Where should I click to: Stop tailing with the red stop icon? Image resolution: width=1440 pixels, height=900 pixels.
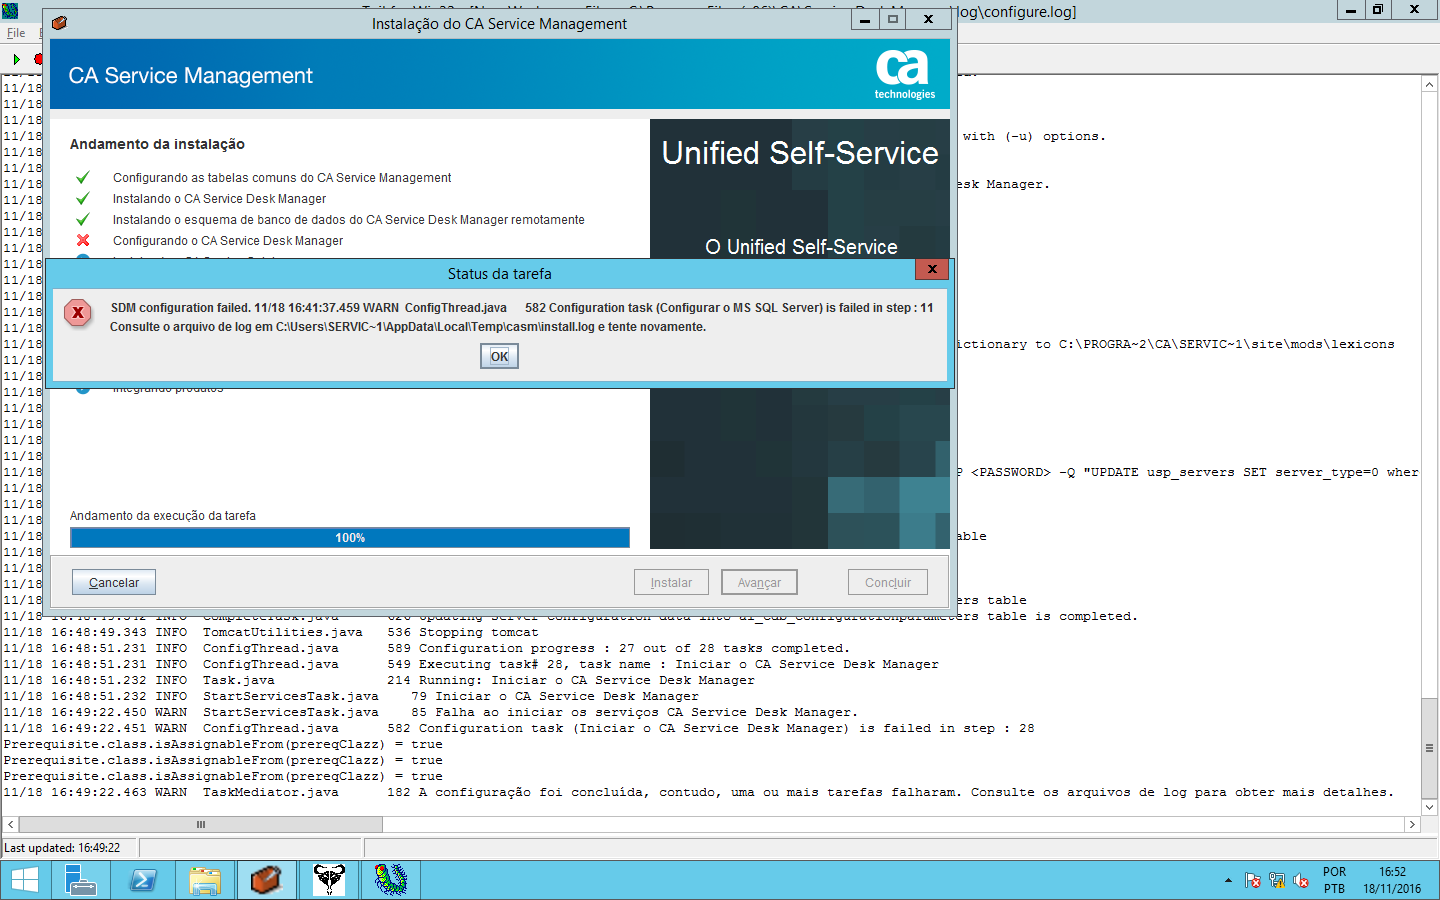pyautogui.click(x=38, y=59)
